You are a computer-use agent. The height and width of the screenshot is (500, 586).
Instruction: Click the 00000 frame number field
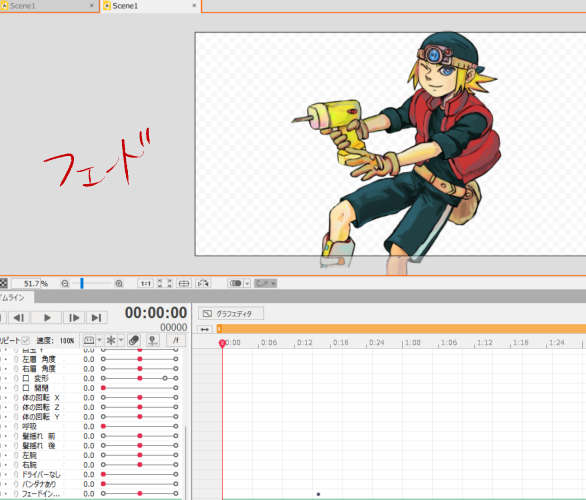173,327
